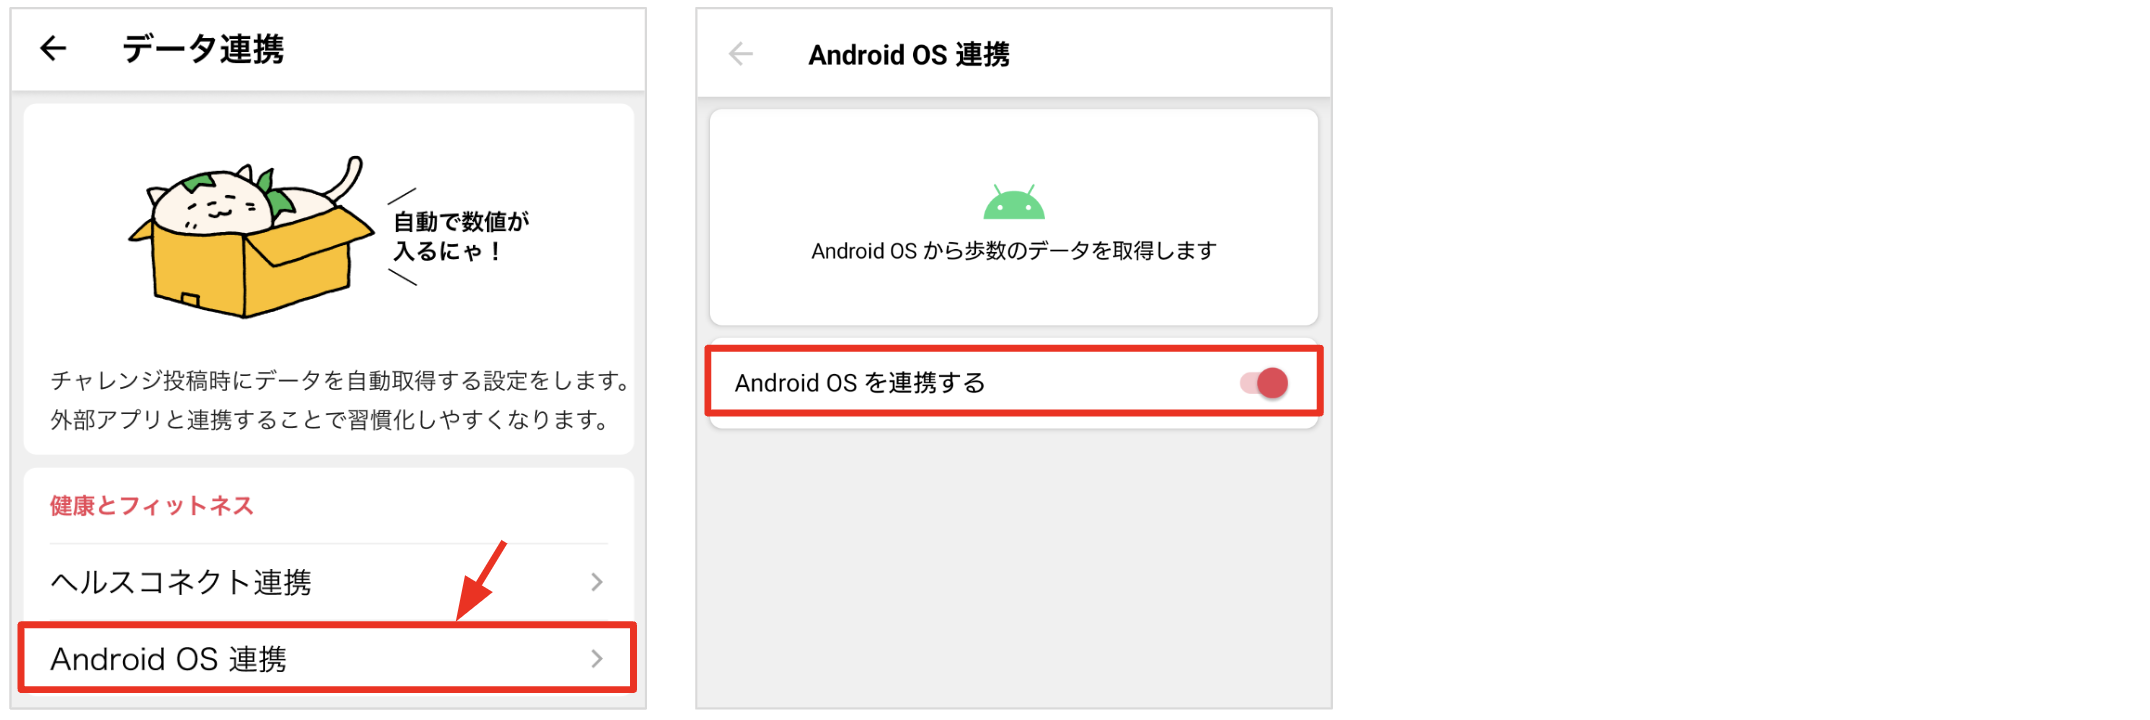Tap the green Android robot icon
Image resolution: width=2150 pixels, height=720 pixels.
[x=1014, y=202]
